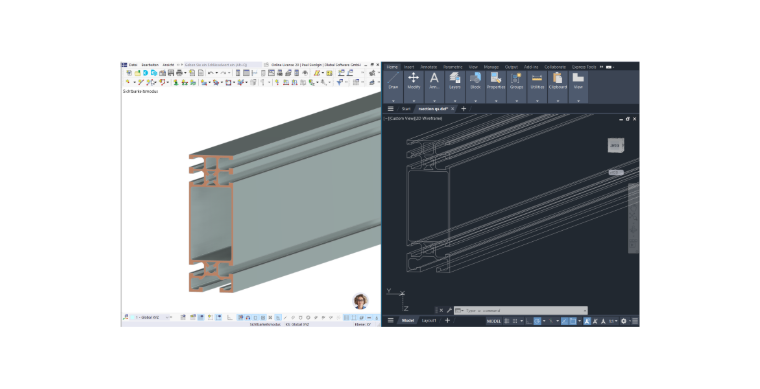
Task: Expand the Utilities panel dropdown arrow
Action: pos(537,101)
